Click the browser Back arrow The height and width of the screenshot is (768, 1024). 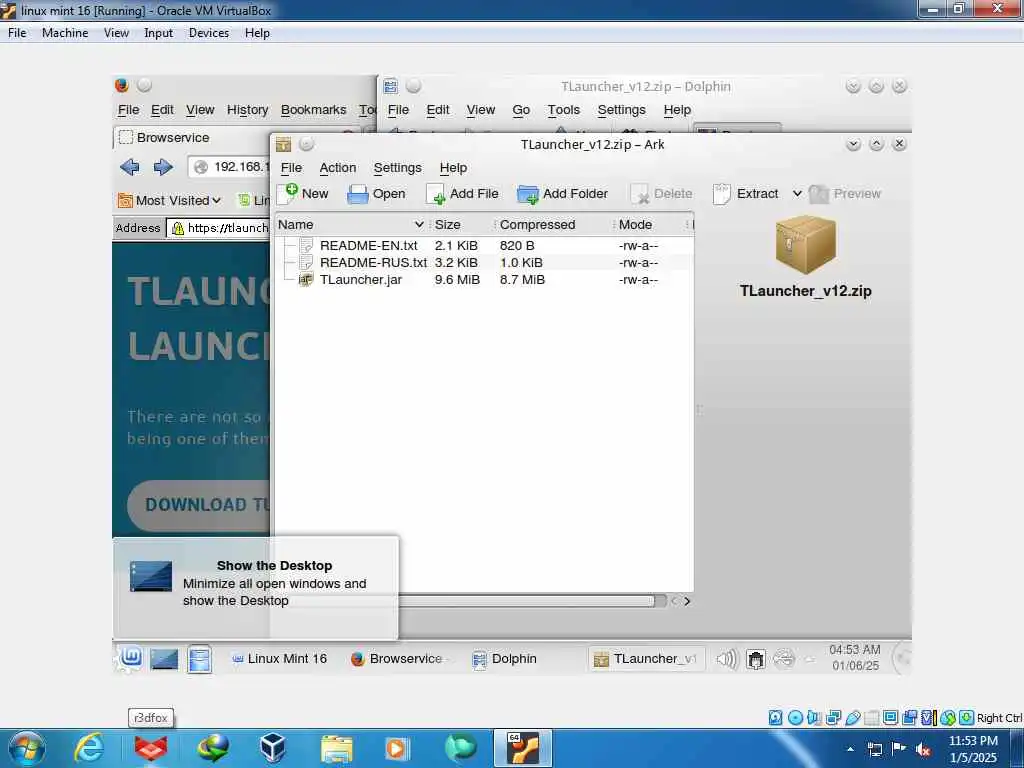click(x=129, y=167)
